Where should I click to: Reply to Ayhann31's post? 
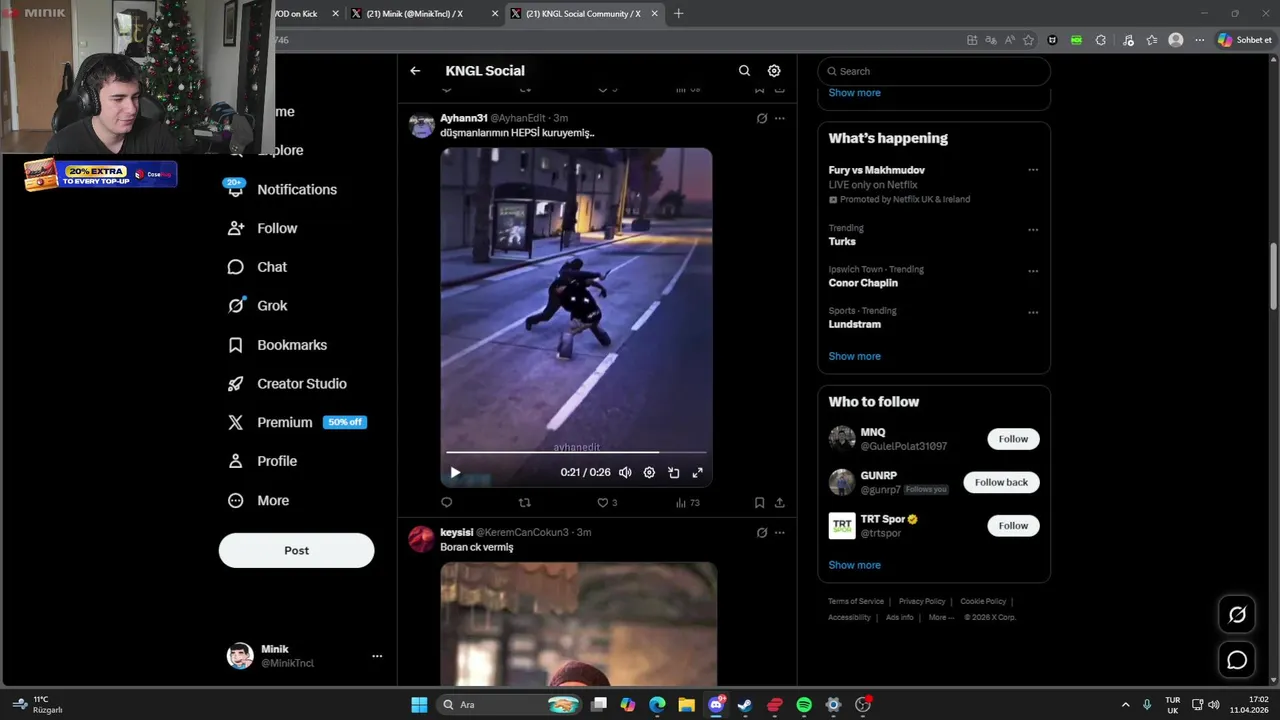(447, 503)
